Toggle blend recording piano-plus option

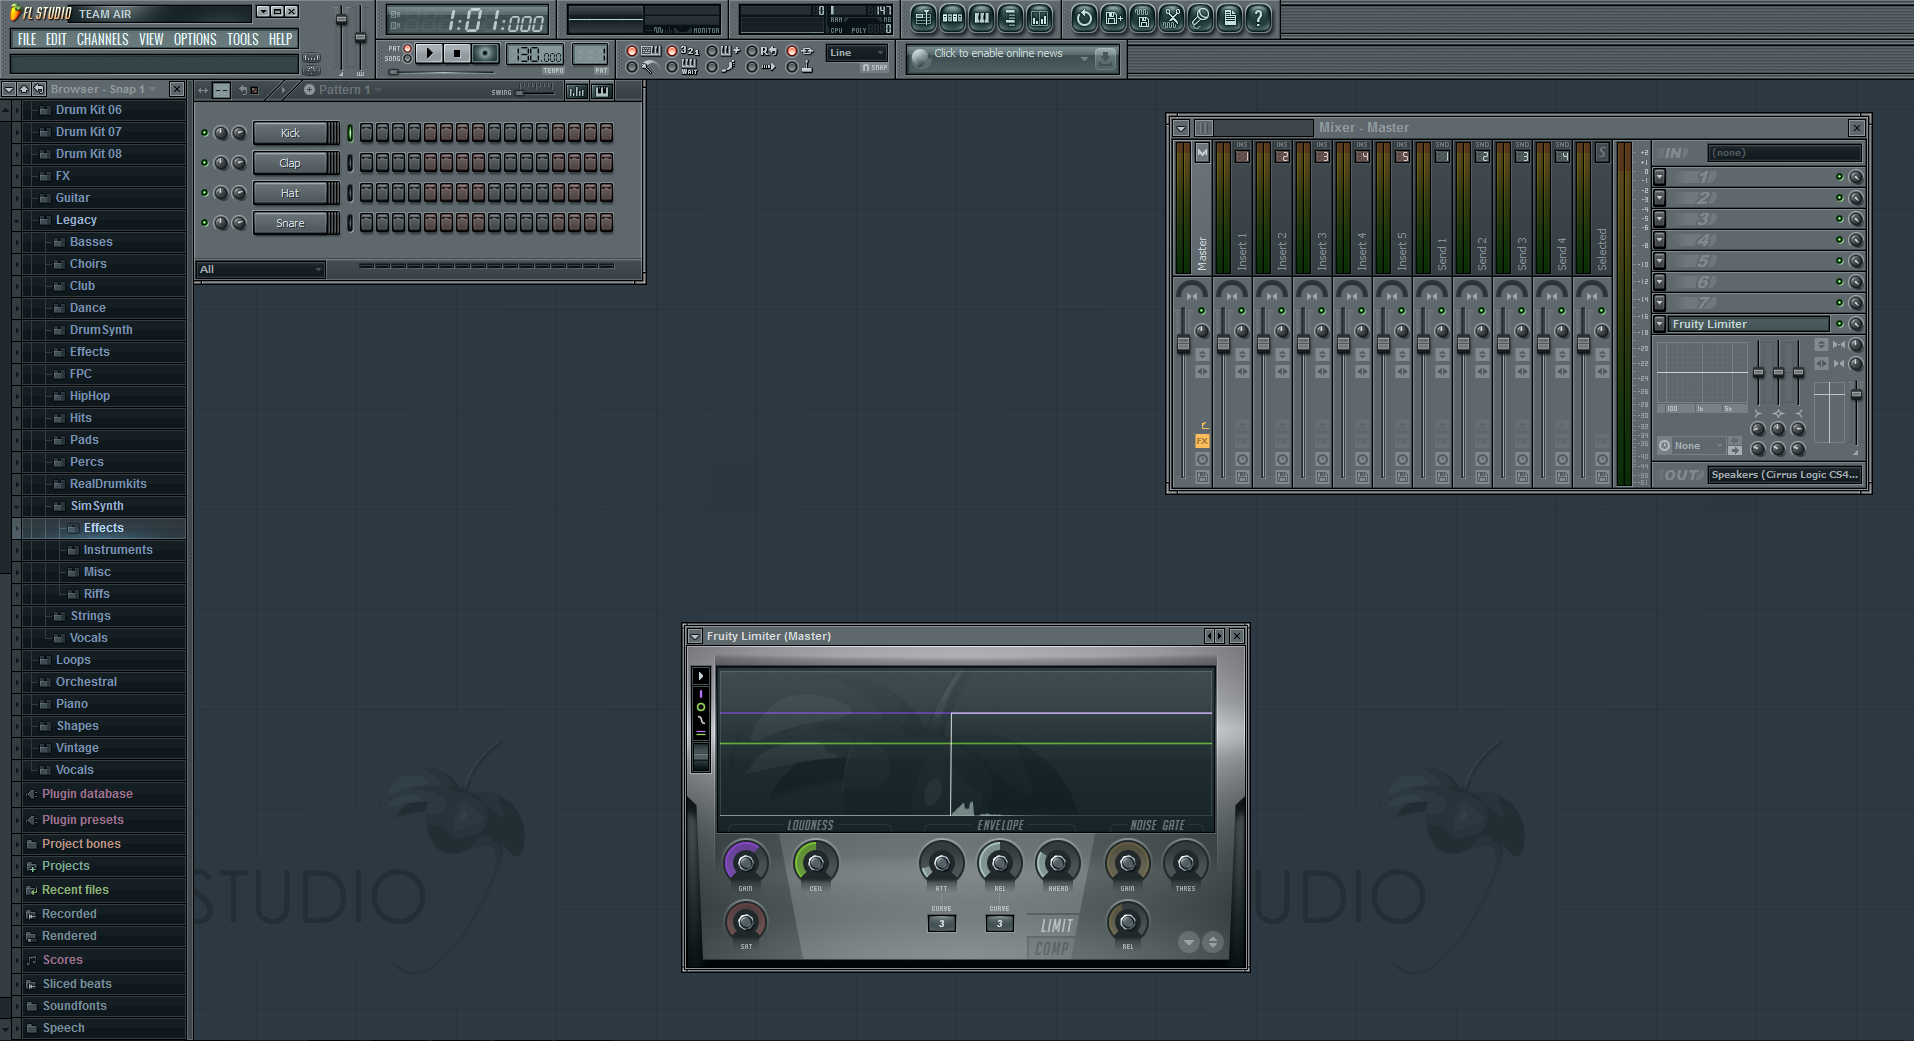pyautogui.click(x=712, y=51)
